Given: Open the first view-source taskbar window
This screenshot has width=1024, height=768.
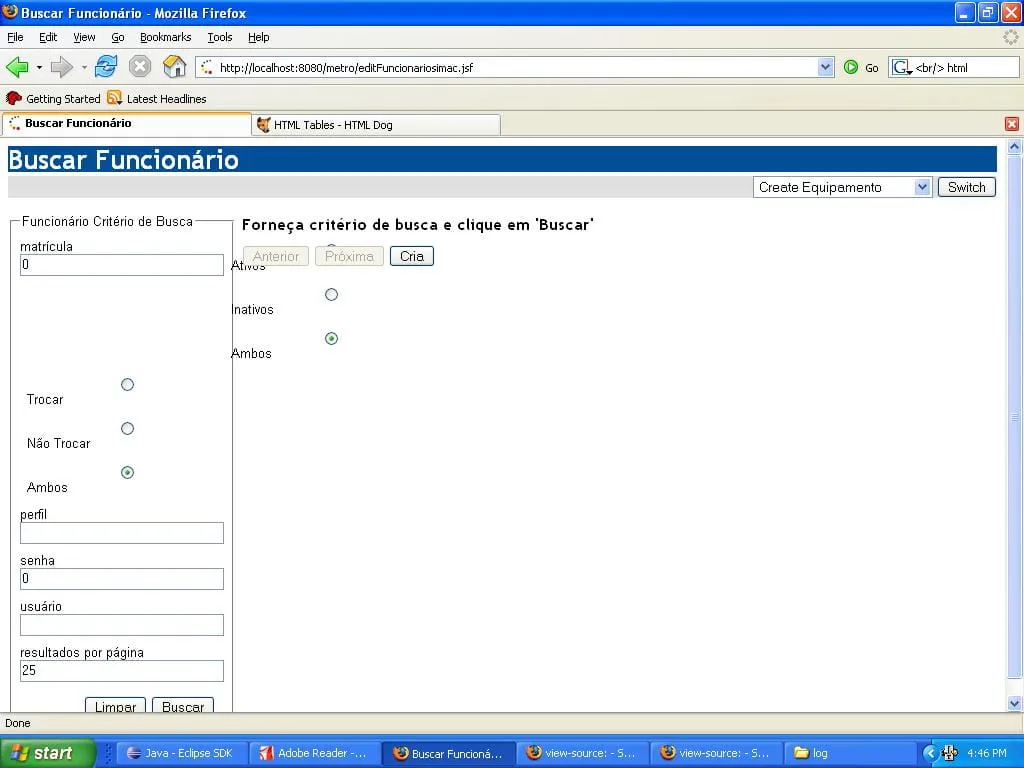Looking at the screenshot, I should click(582, 753).
